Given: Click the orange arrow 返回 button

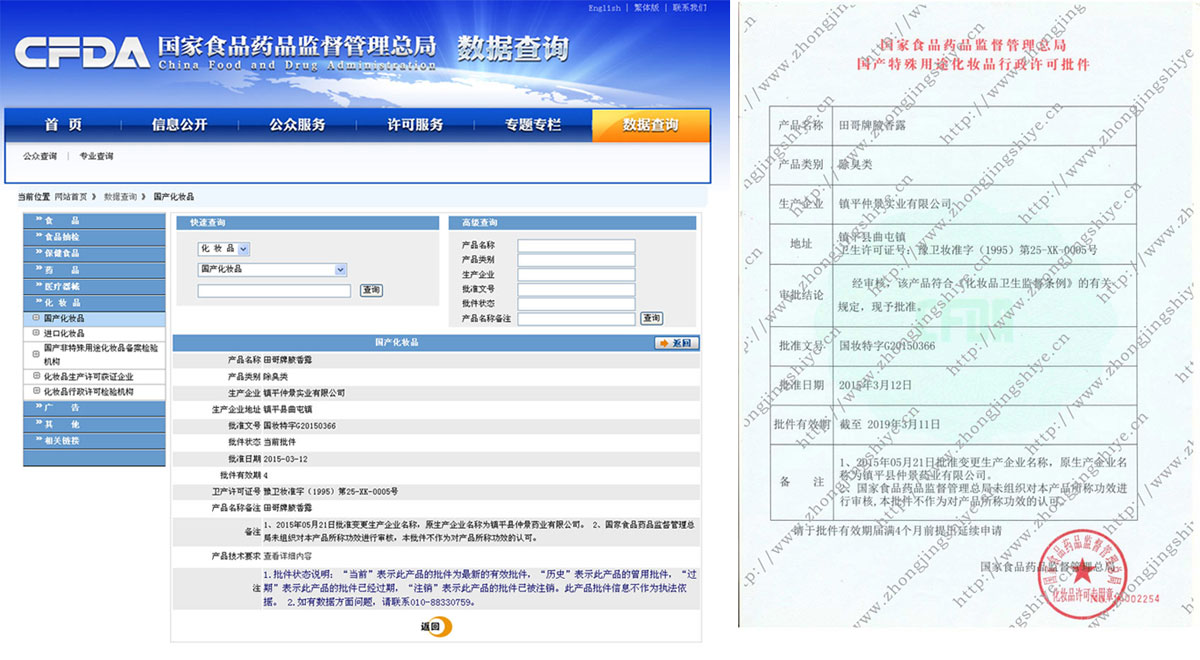Looking at the screenshot, I should tap(677, 343).
